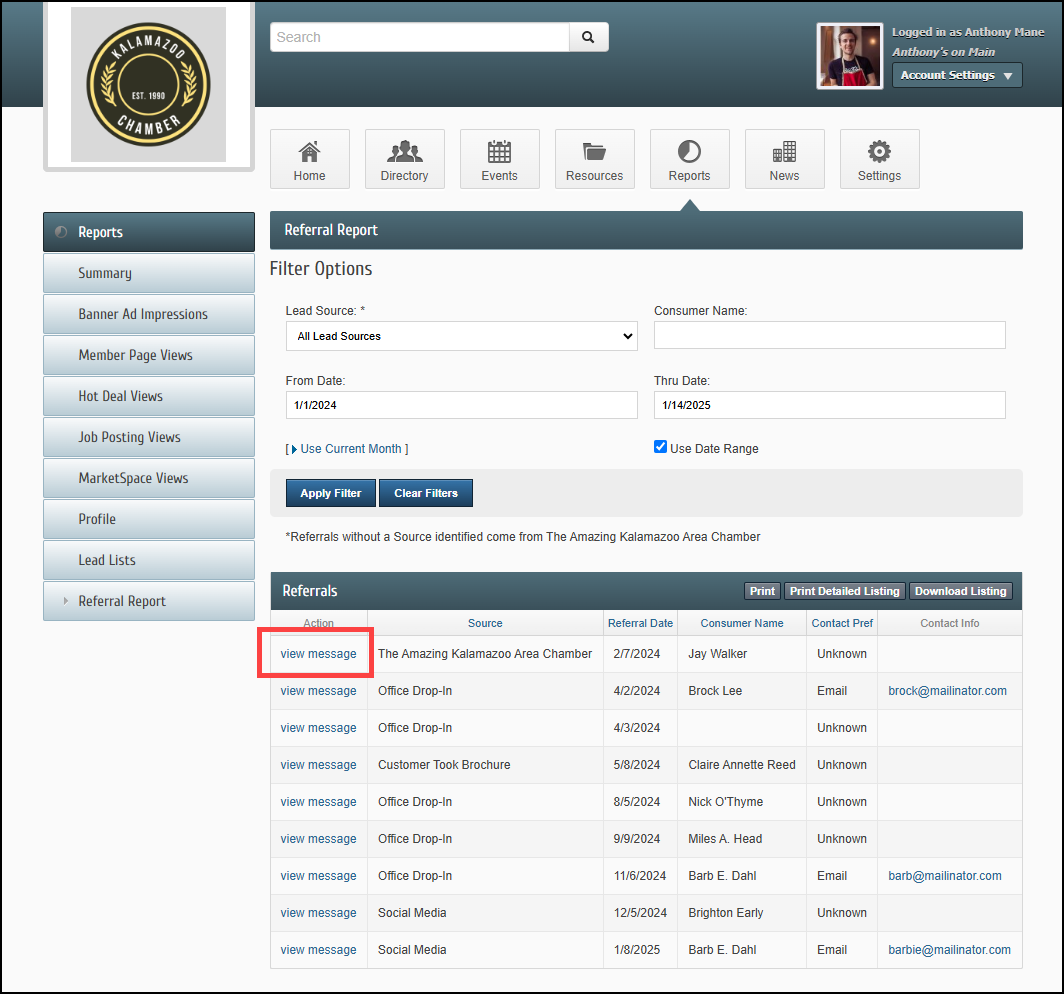Select the Reports pie chart icon
Image resolution: width=1064 pixels, height=994 pixels.
coord(689,152)
